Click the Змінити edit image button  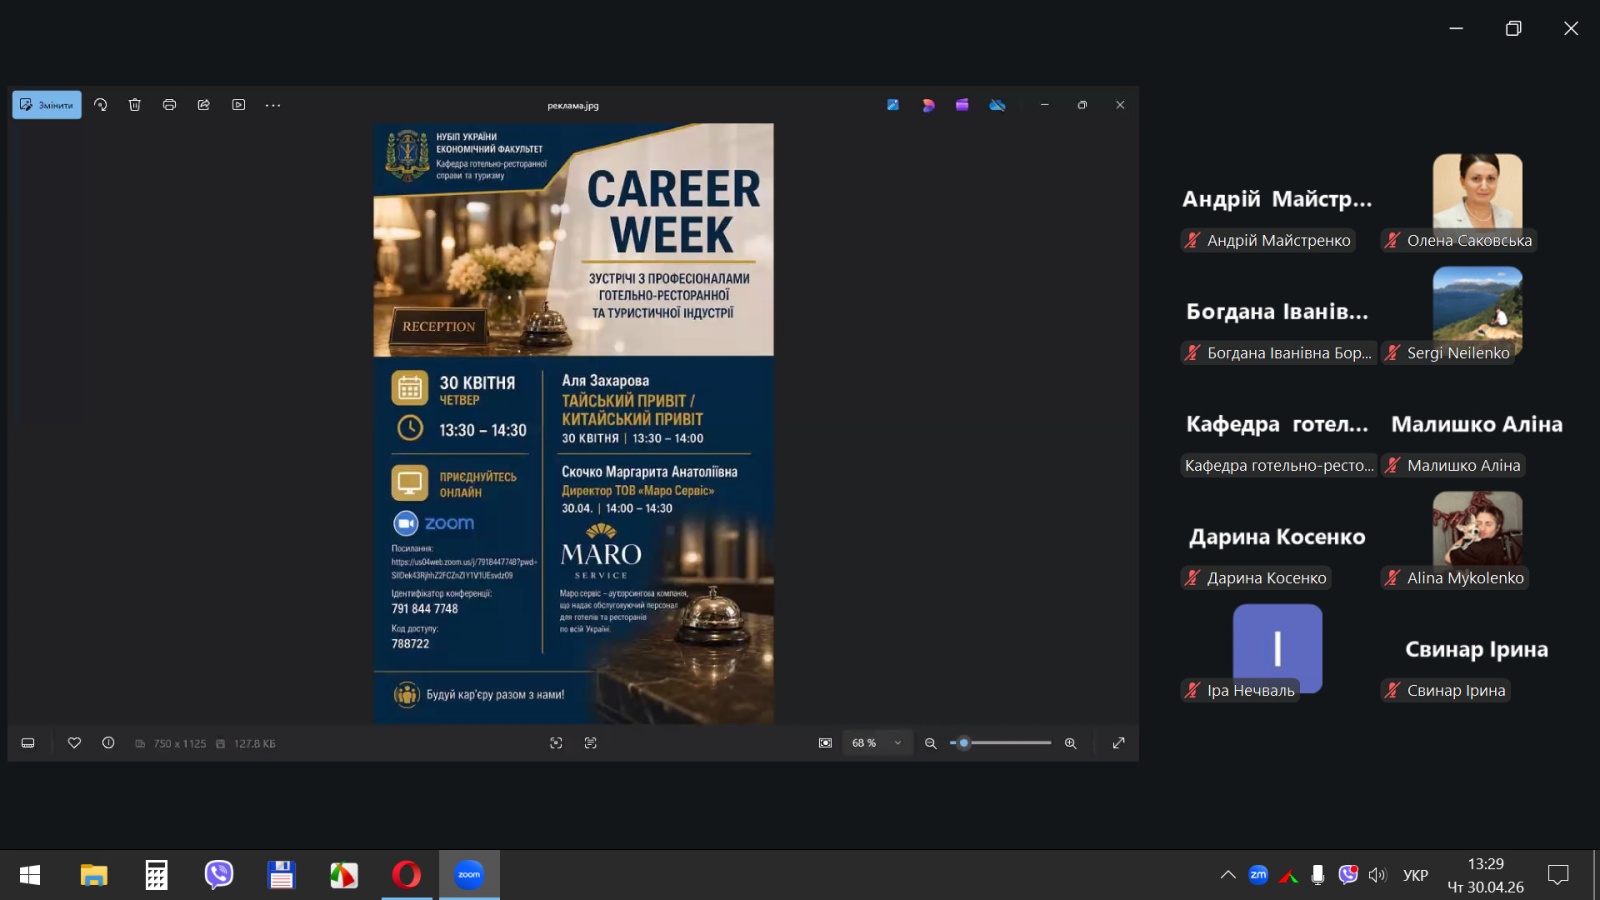47,105
